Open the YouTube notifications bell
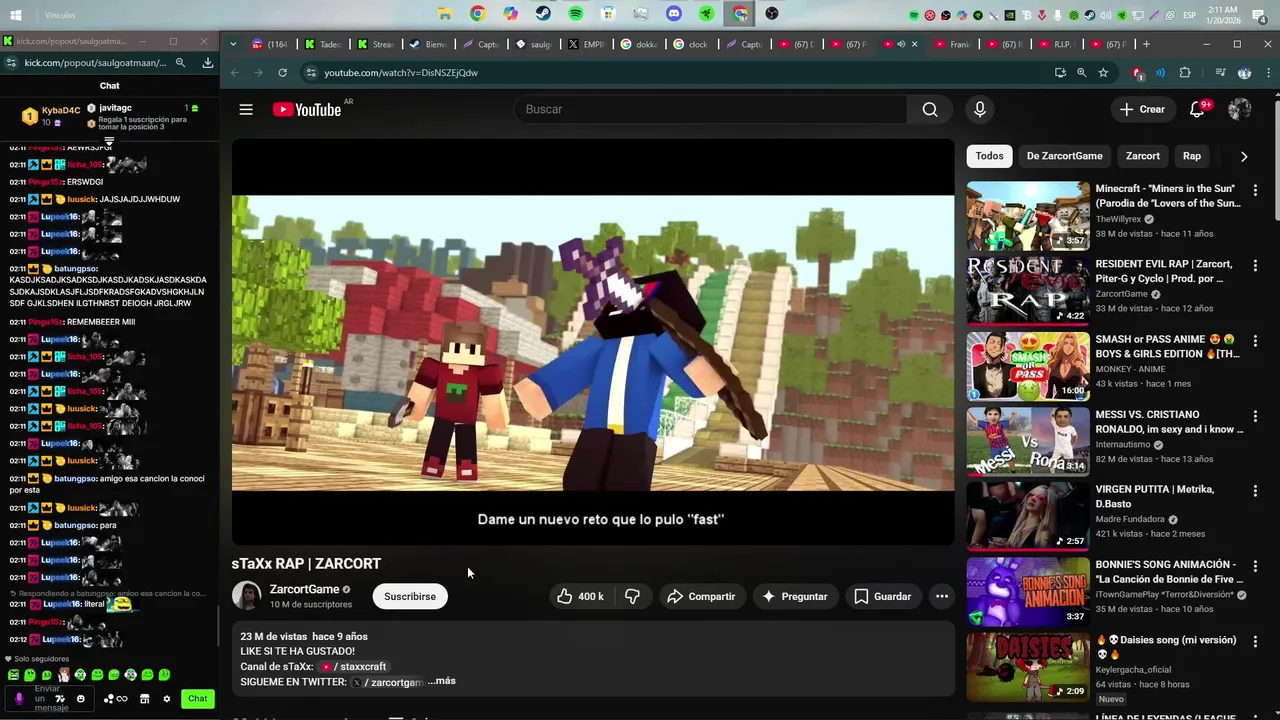The height and width of the screenshot is (720, 1280). coord(1197,109)
